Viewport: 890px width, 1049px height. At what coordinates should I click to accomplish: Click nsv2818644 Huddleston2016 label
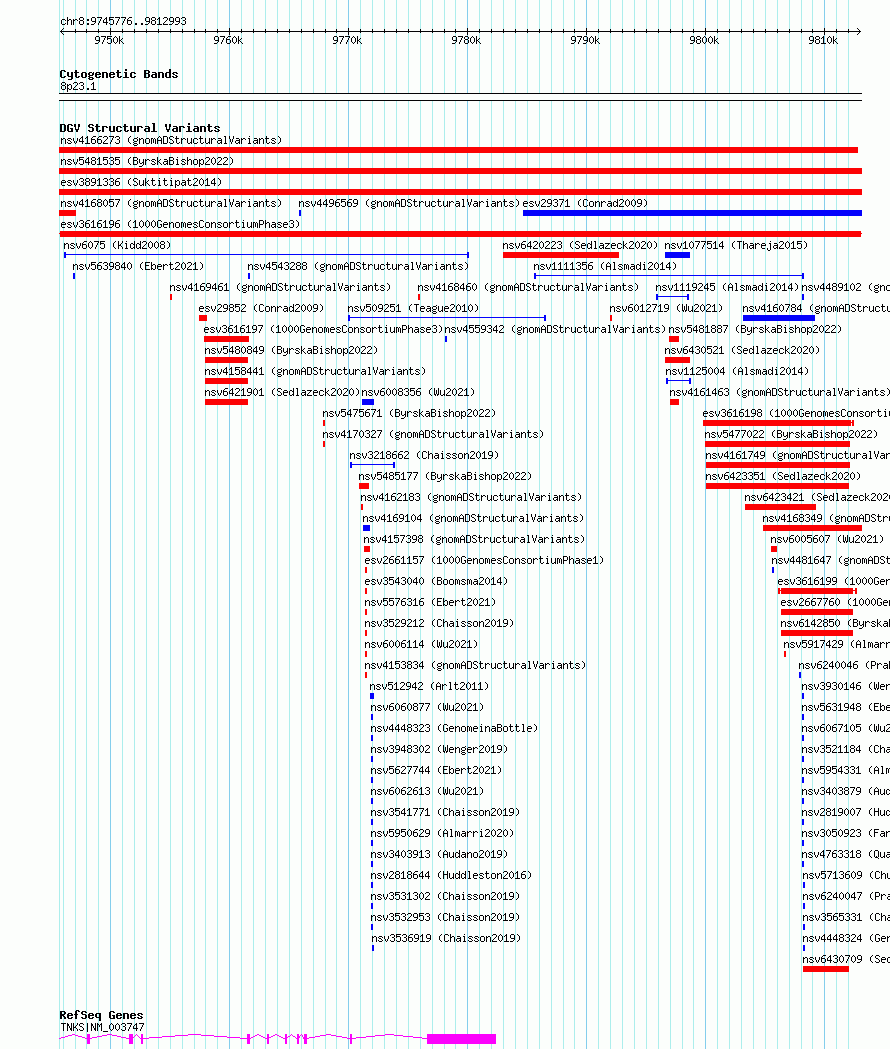point(451,876)
